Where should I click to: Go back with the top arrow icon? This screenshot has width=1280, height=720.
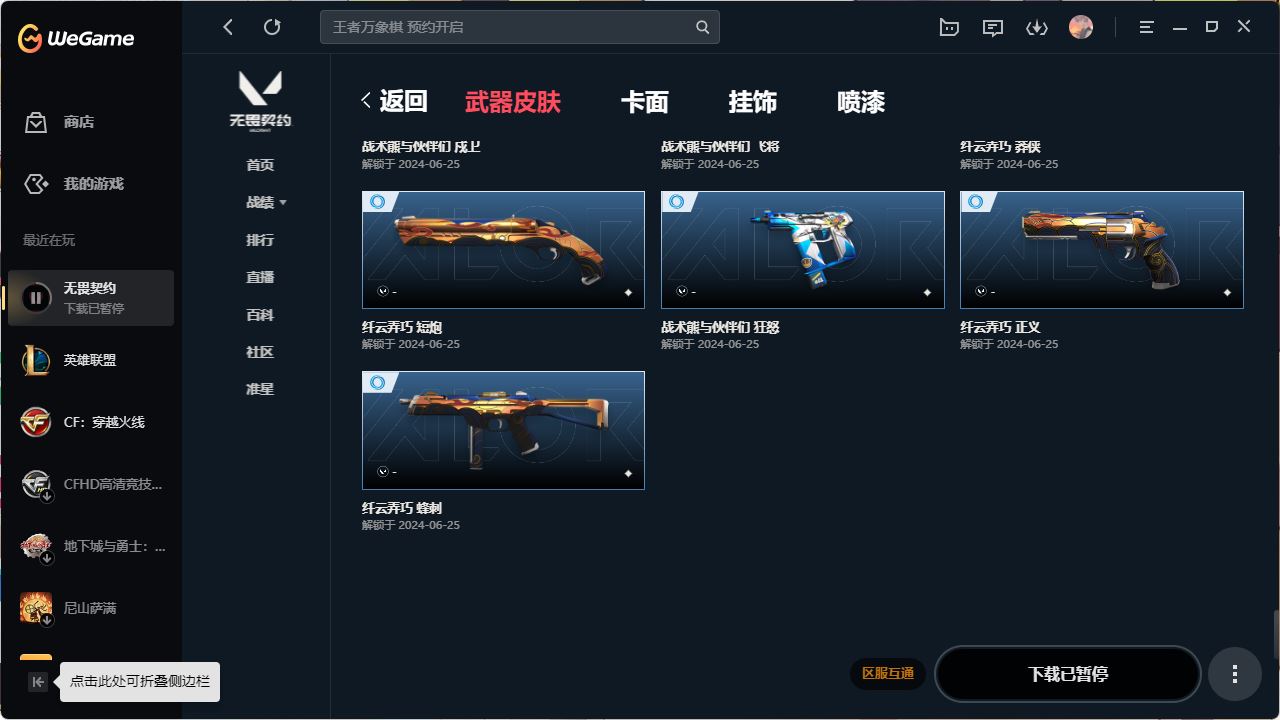228,27
